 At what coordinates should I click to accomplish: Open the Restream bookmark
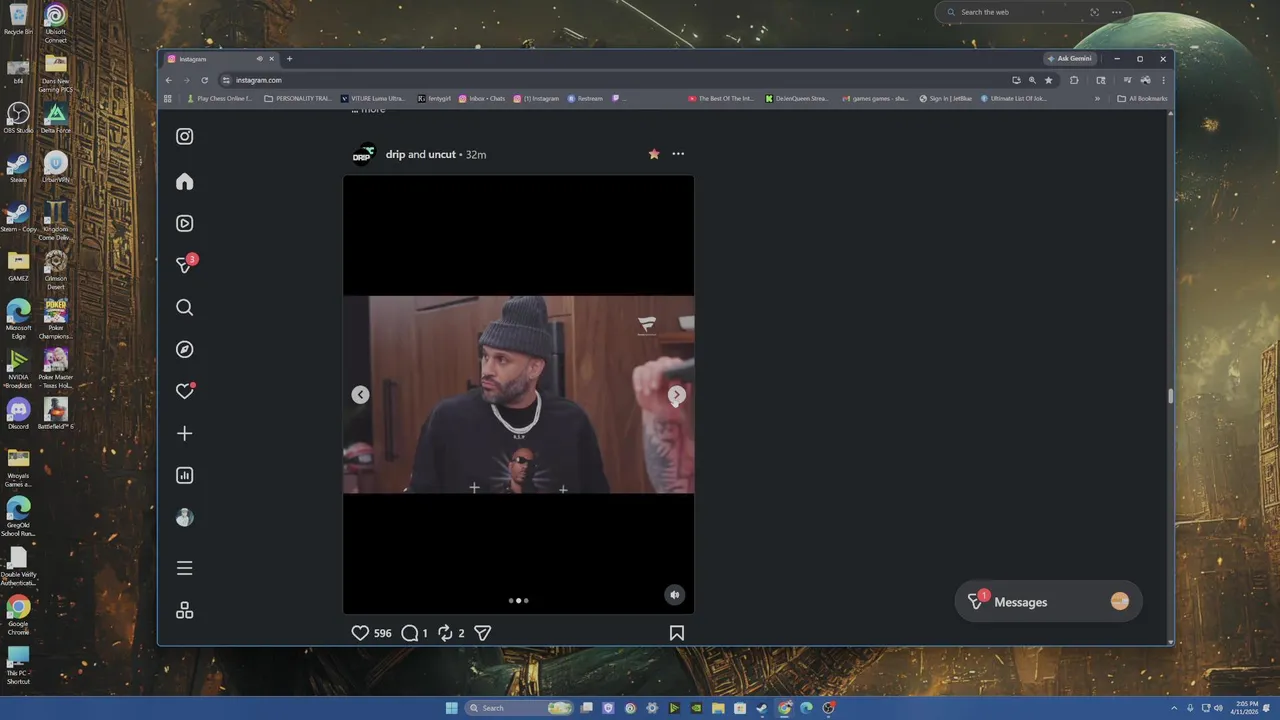pos(586,99)
